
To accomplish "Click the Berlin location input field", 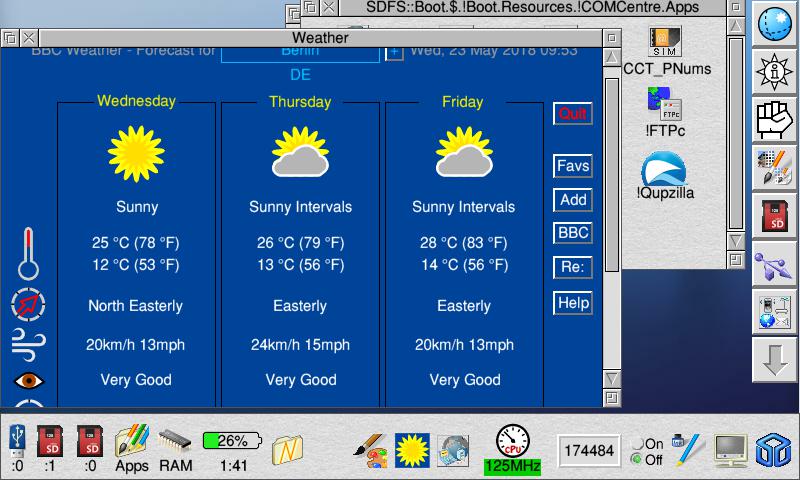I will point(300,52).
